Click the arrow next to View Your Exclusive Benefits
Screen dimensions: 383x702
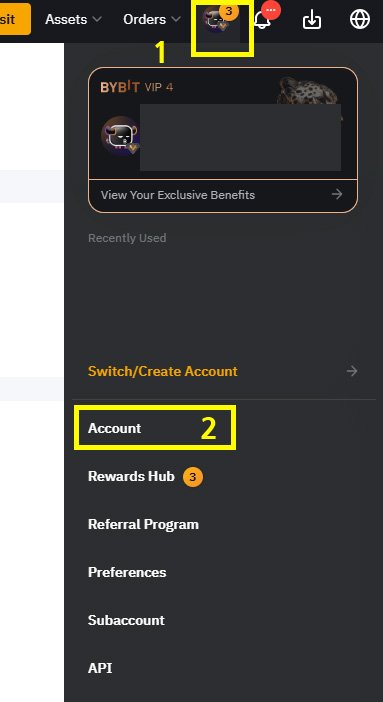pos(337,194)
